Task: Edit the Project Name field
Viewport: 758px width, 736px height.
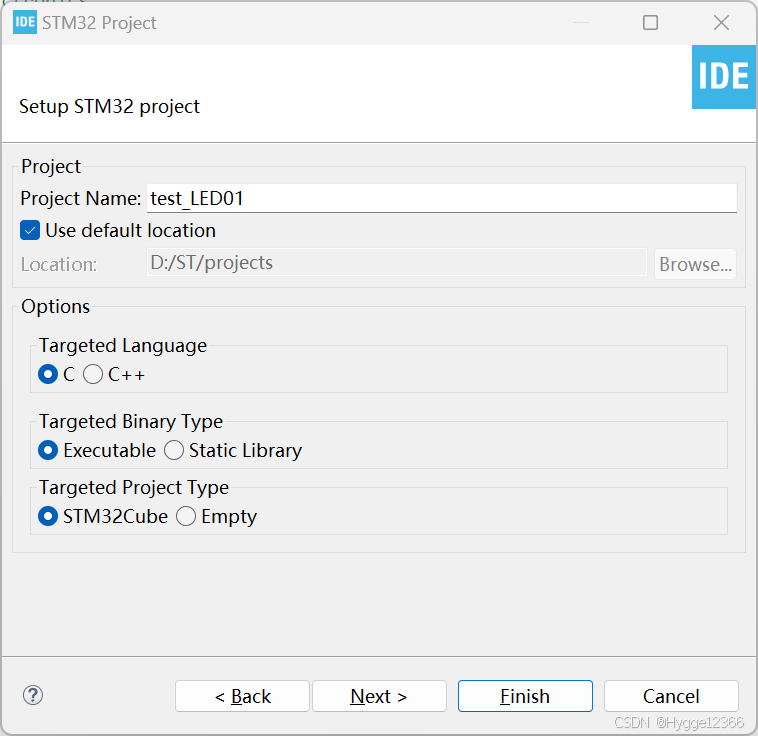Action: 442,198
